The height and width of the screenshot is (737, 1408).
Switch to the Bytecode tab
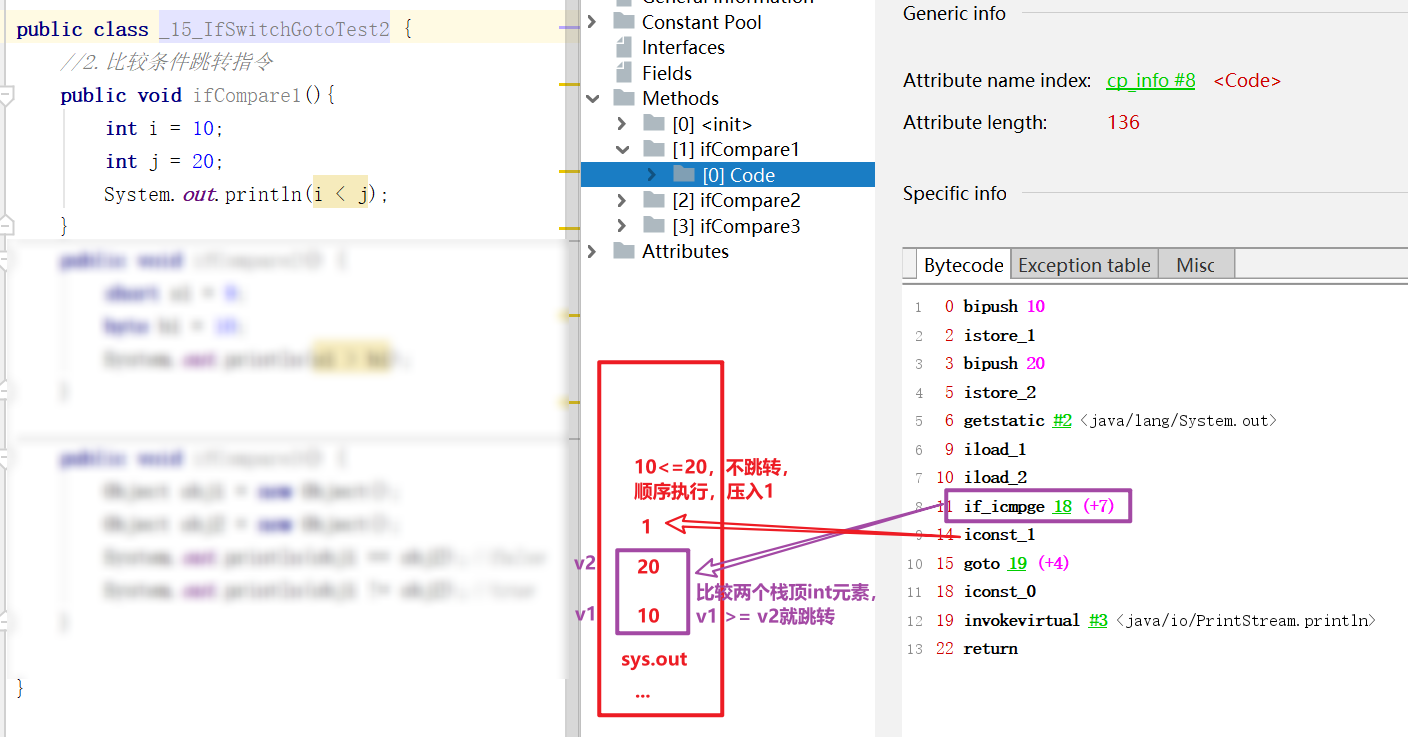(963, 265)
